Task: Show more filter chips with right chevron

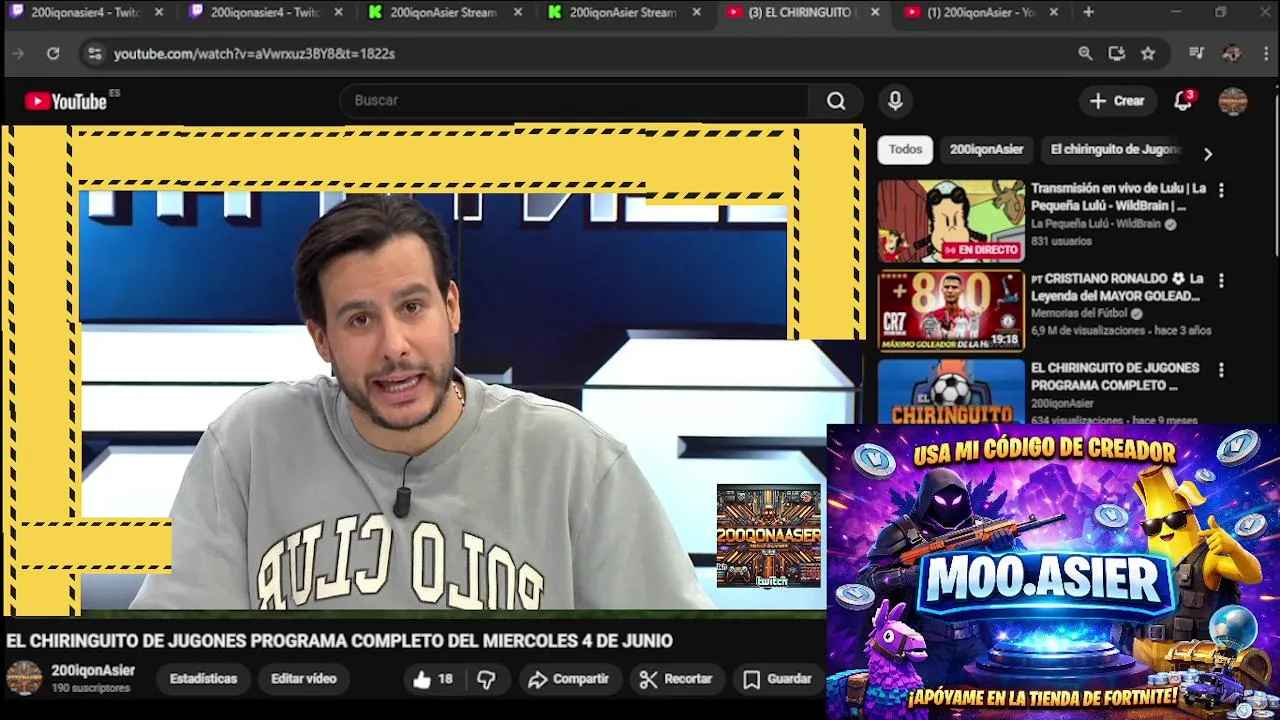Action: [1207, 154]
